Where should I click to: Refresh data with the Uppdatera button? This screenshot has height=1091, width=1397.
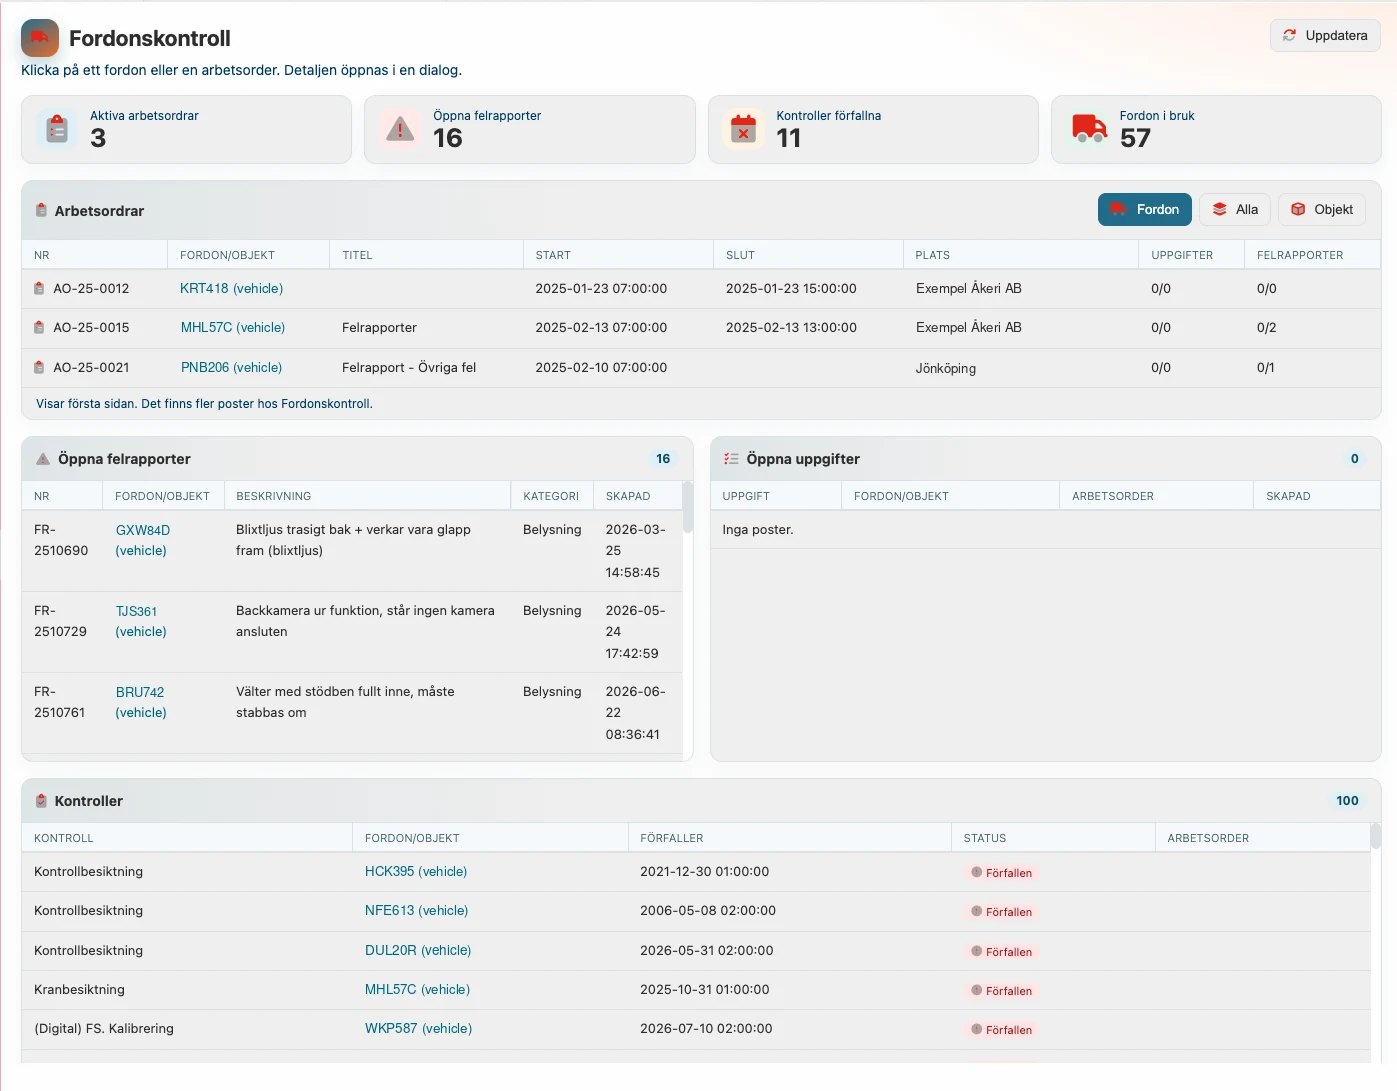click(x=1325, y=36)
